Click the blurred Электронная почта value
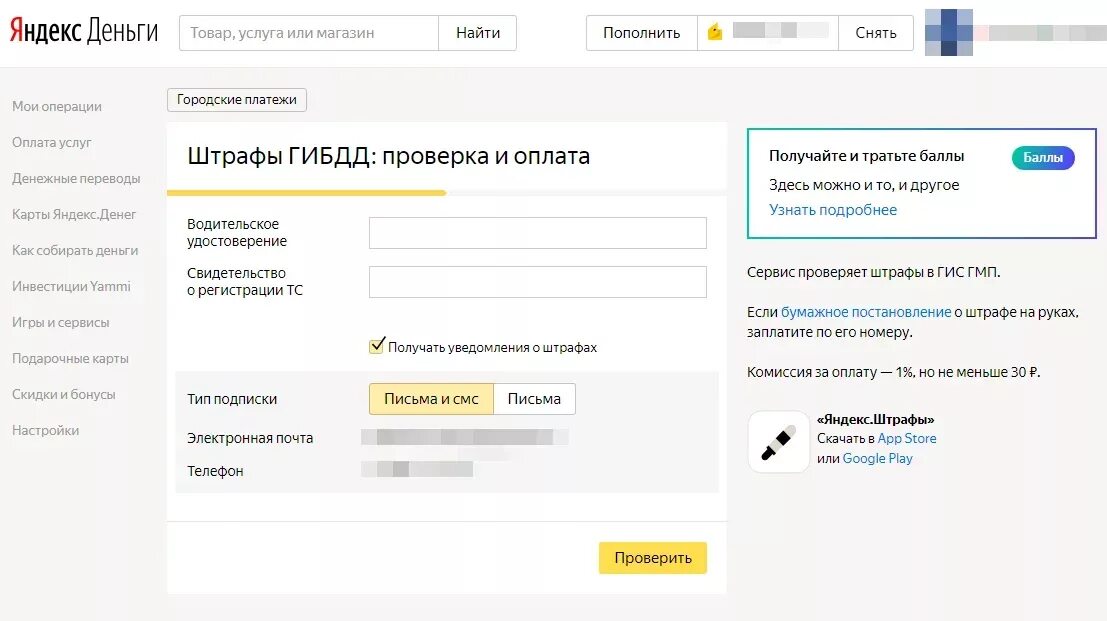The height and width of the screenshot is (621, 1107). pos(465,438)
